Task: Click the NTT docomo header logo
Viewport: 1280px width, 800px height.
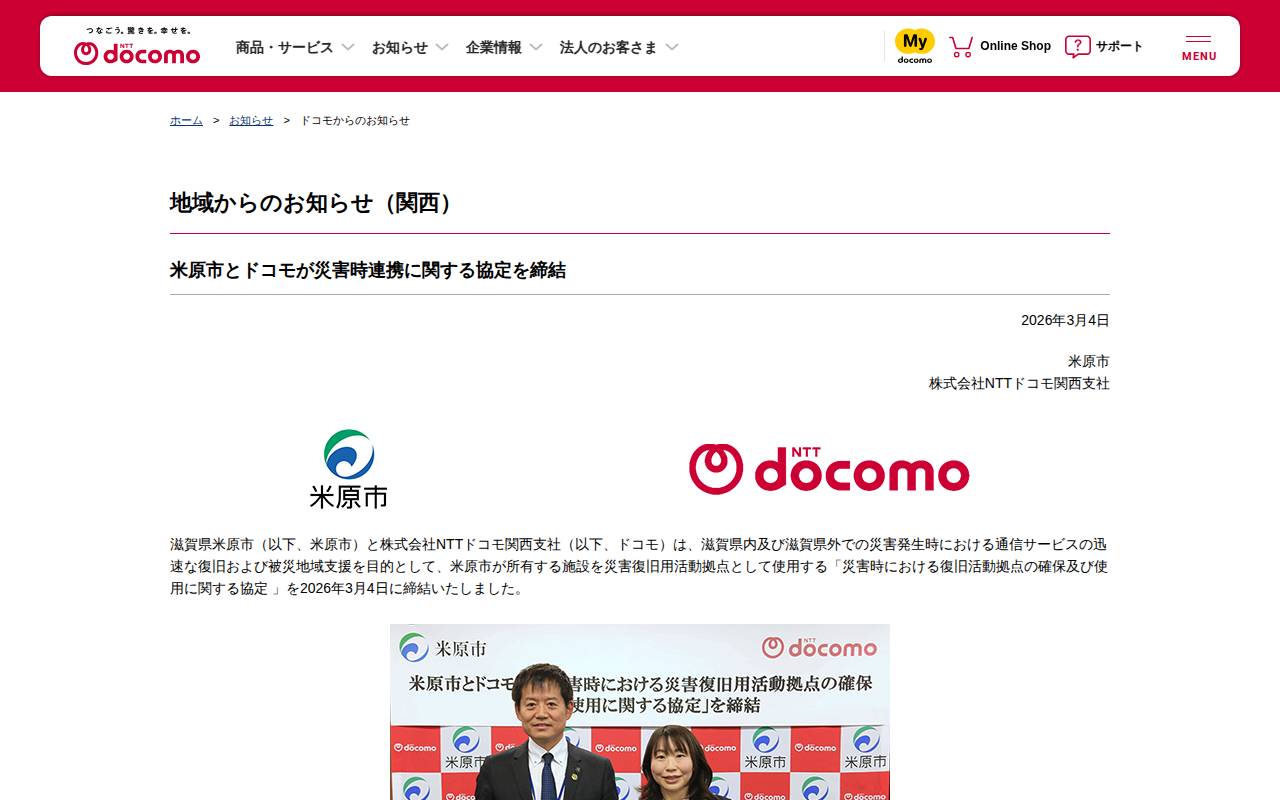Action: coord(137,47)
